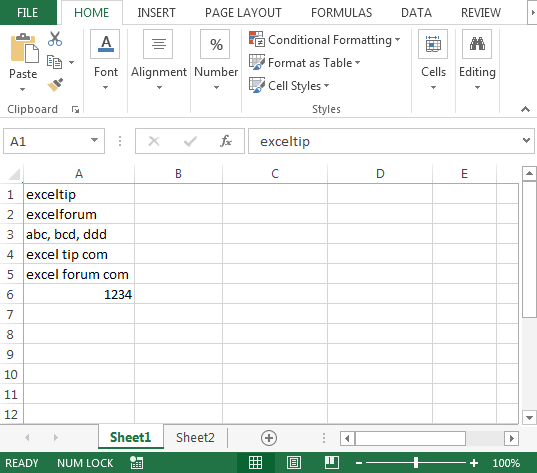Click the Insert Function fx icon
The image size is (537, 473).
point(226,141)
